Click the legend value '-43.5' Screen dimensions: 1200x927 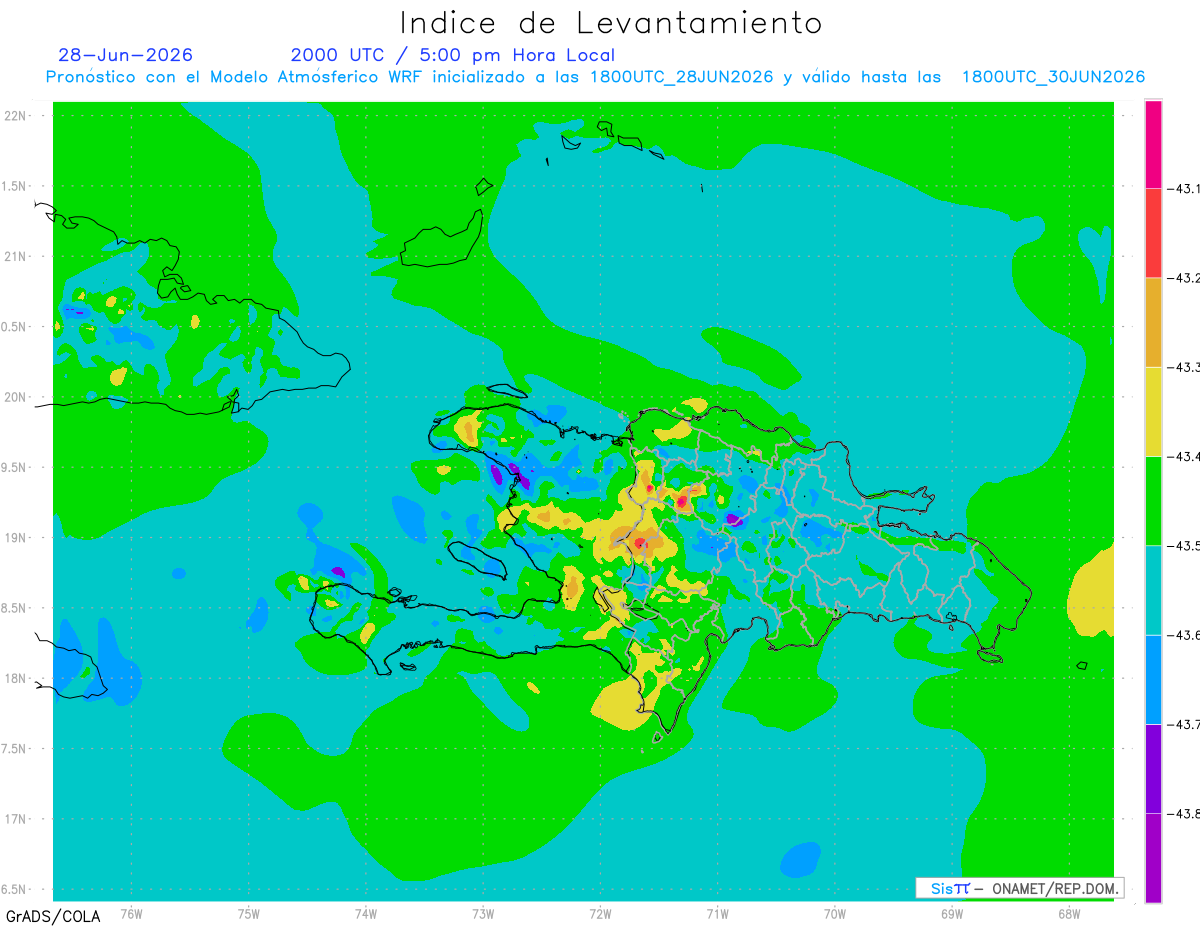(1182, 546)
